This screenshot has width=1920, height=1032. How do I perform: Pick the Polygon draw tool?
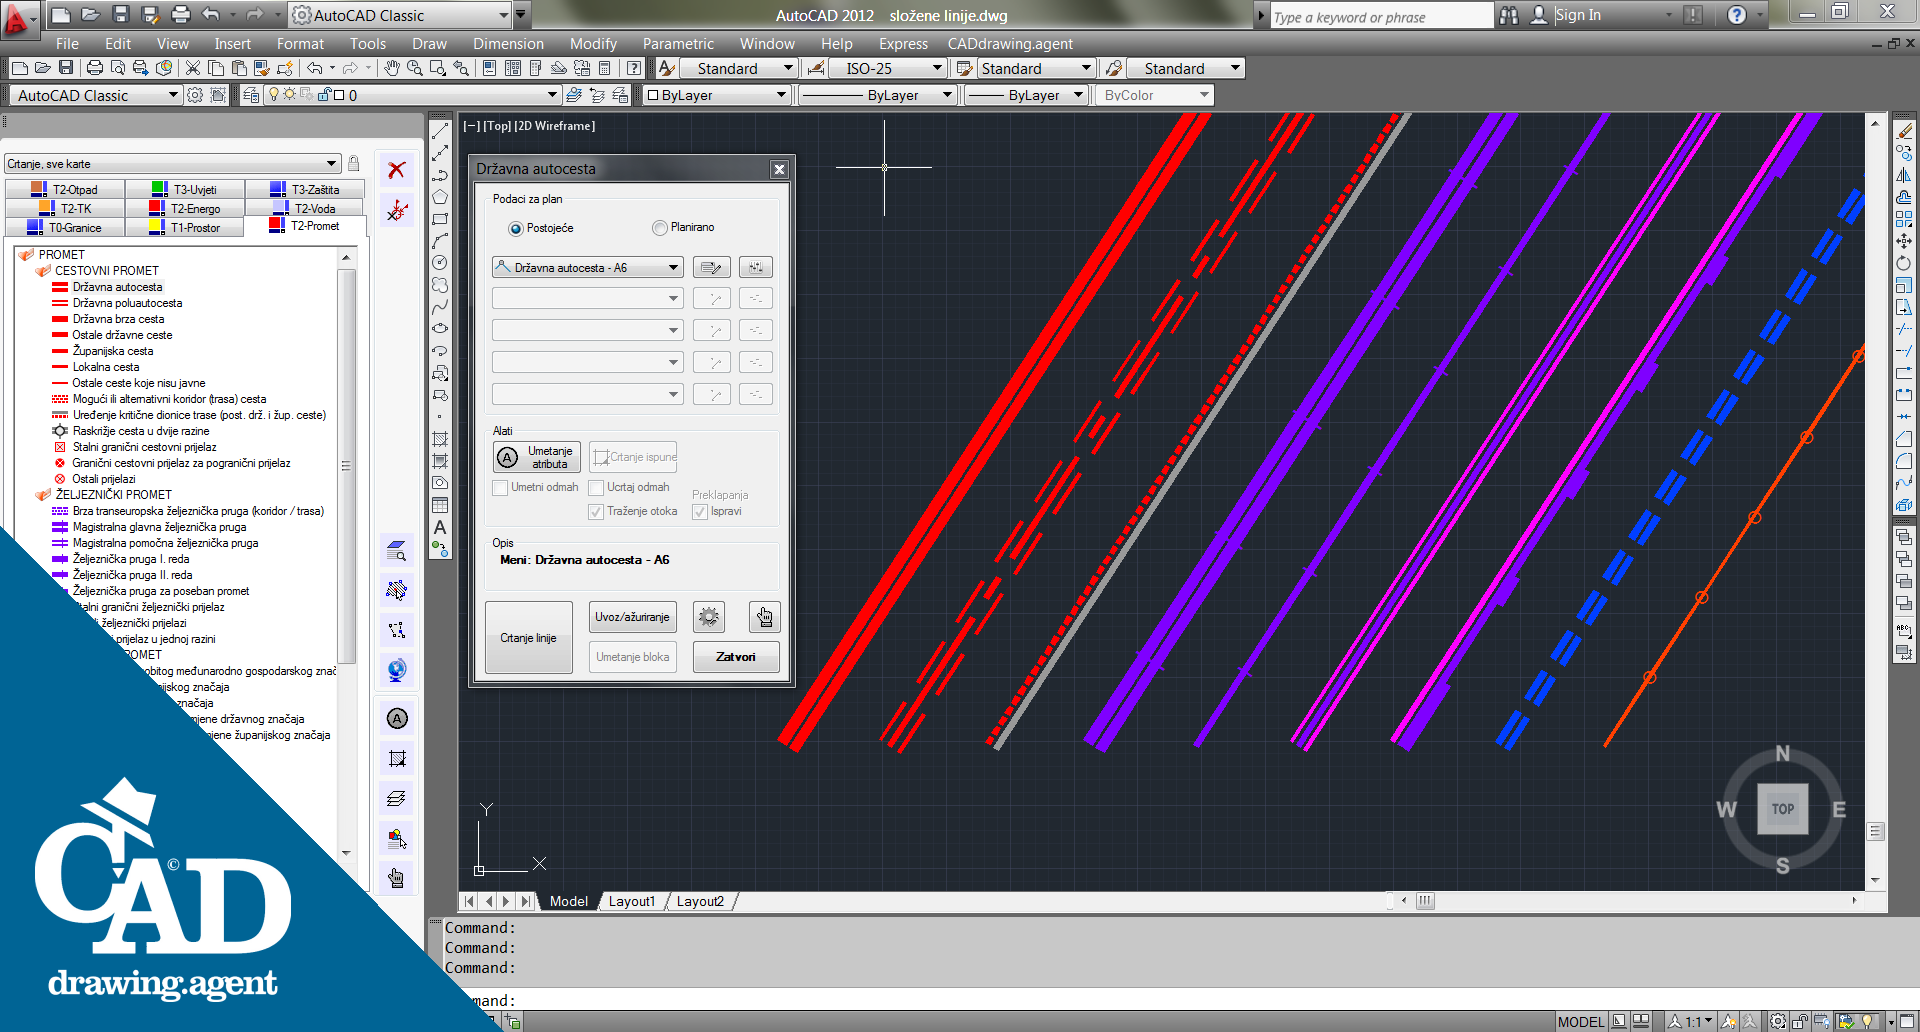tap(440, 197)
